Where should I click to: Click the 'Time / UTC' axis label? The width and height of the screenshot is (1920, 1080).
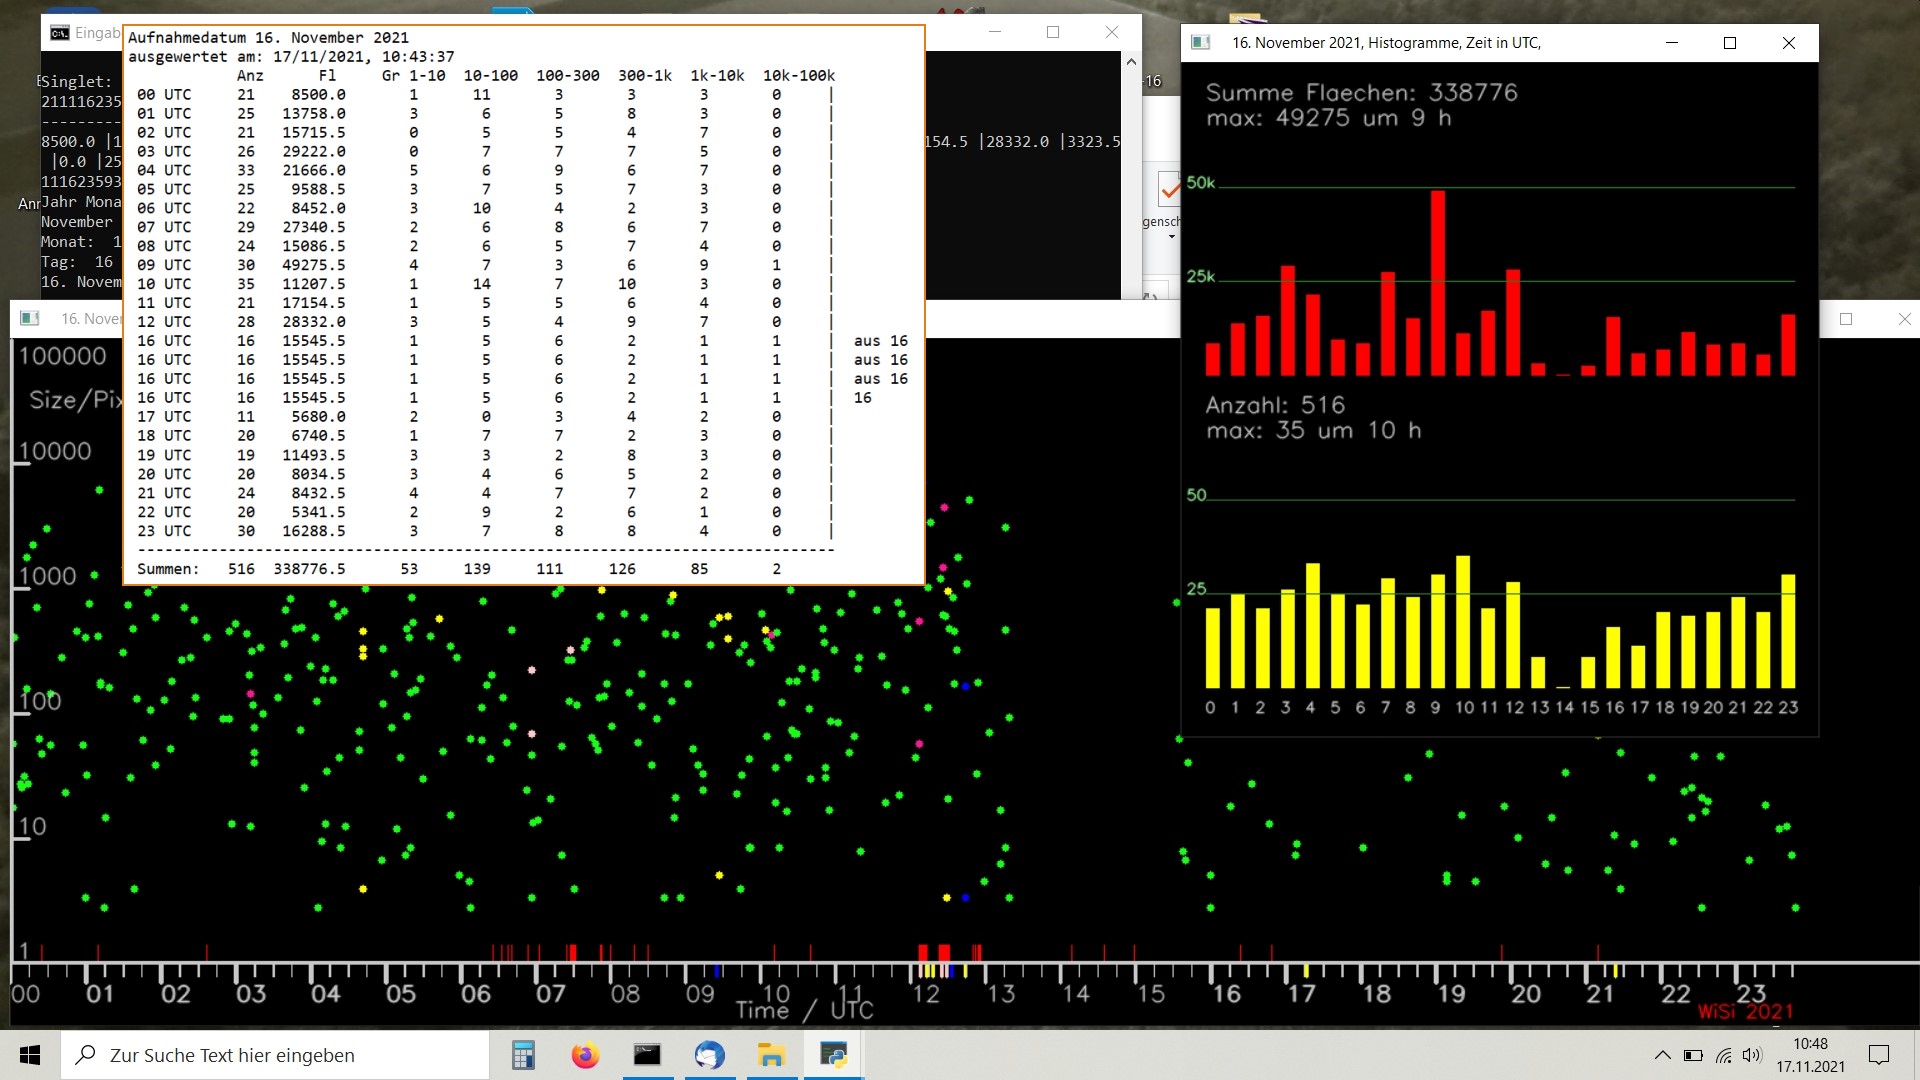click(804, 1010)
